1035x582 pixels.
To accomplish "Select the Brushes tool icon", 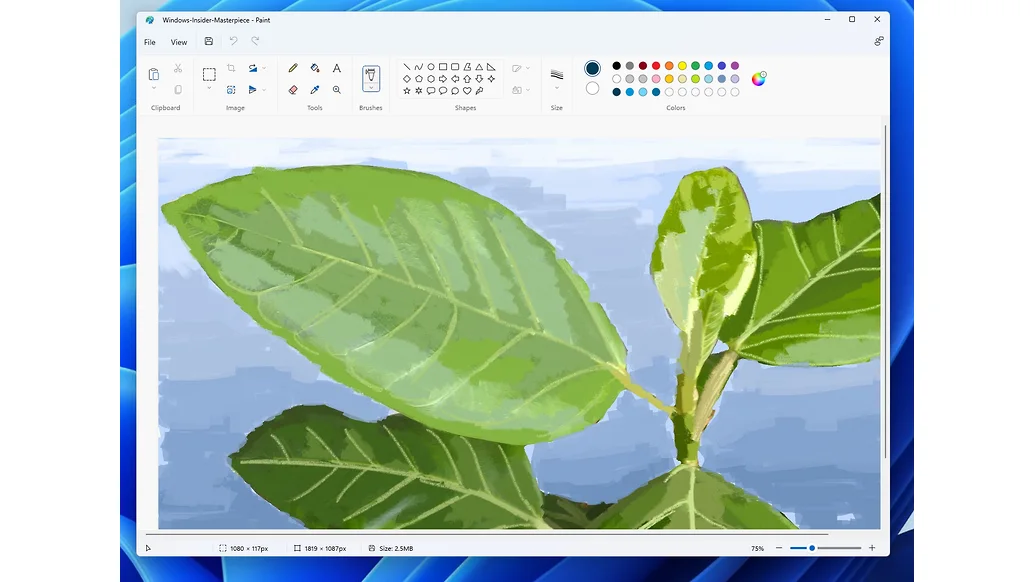I will [371, 75].
